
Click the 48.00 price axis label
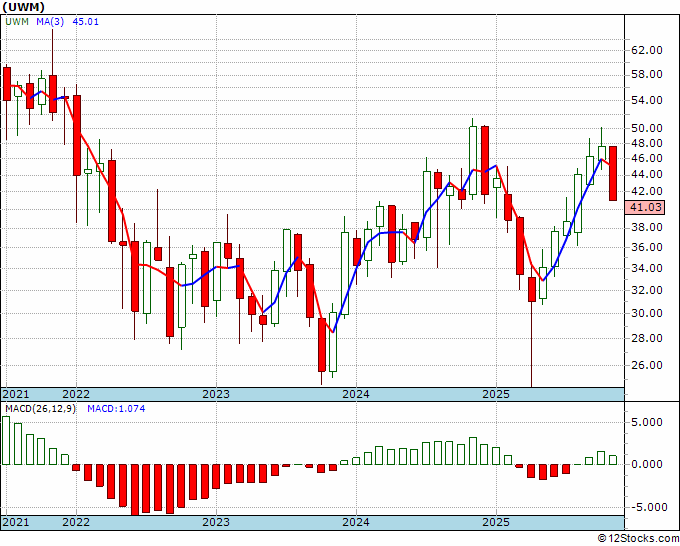click(x=647, y=143)
